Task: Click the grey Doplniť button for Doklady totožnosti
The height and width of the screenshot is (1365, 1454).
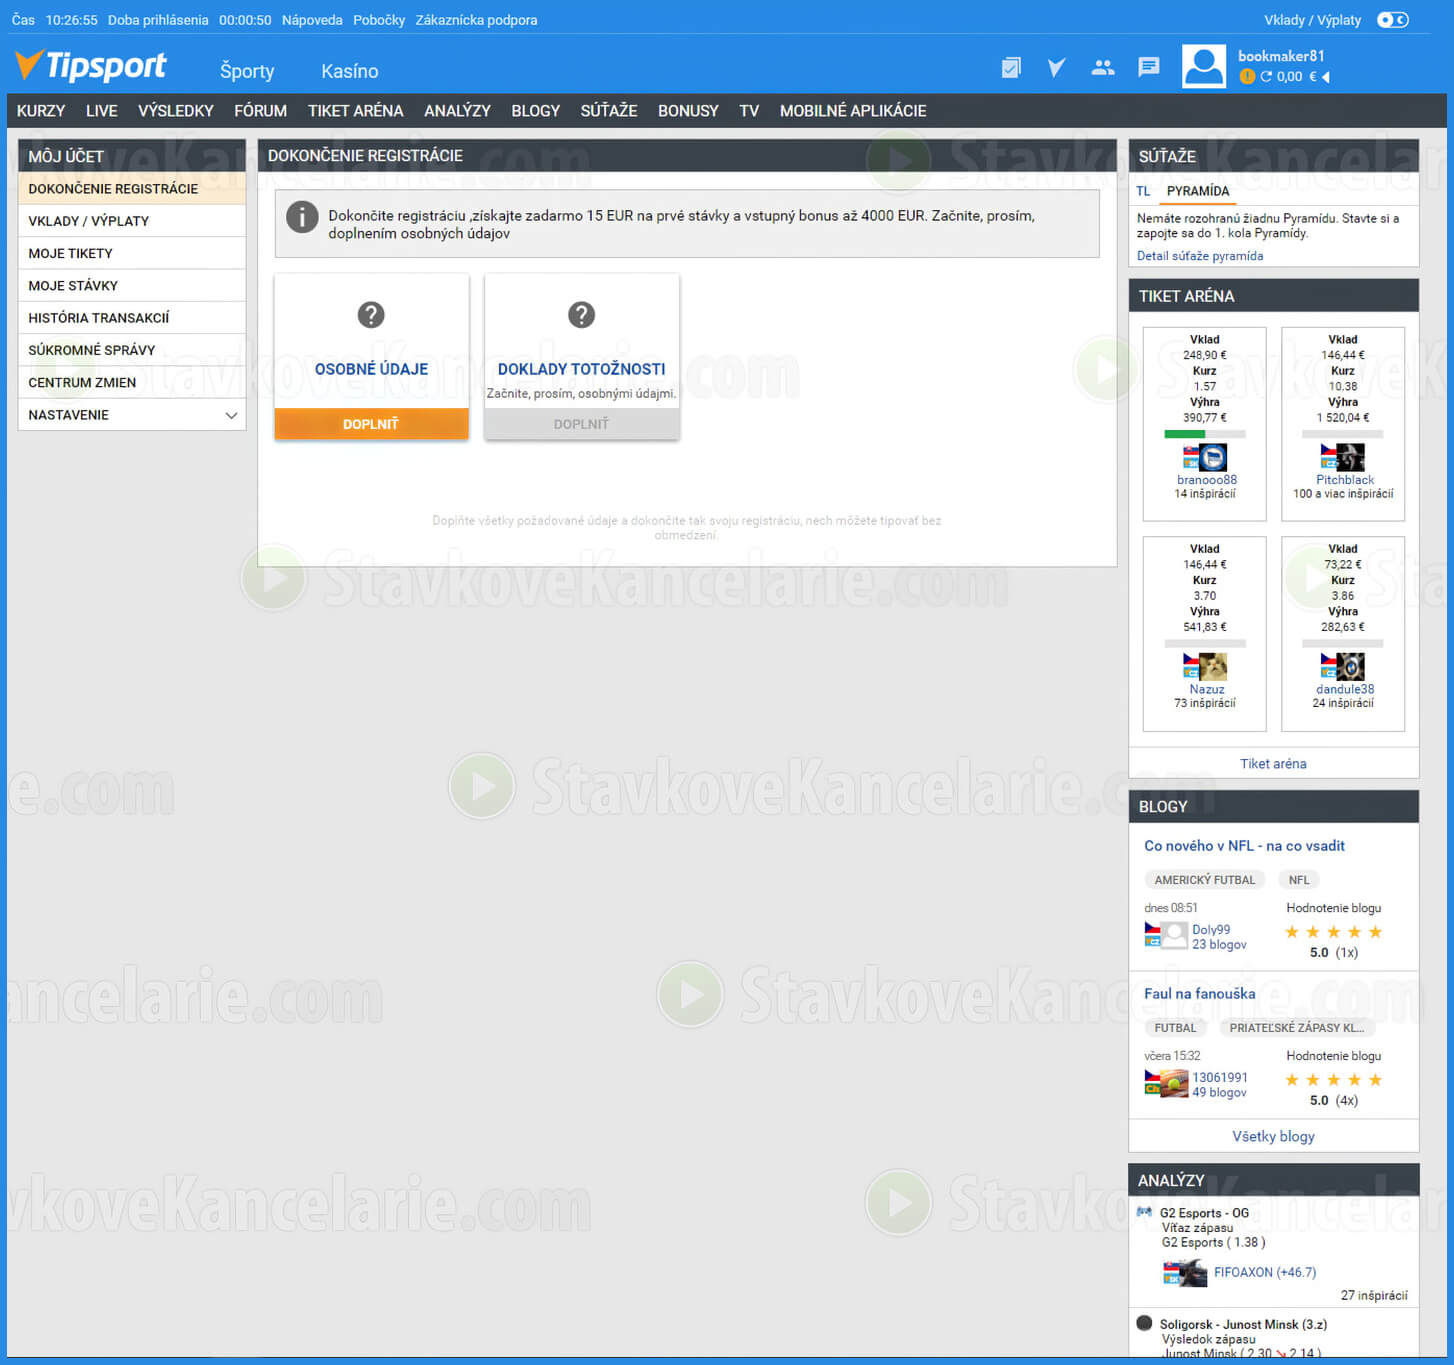Action: (x=581, y=424)
